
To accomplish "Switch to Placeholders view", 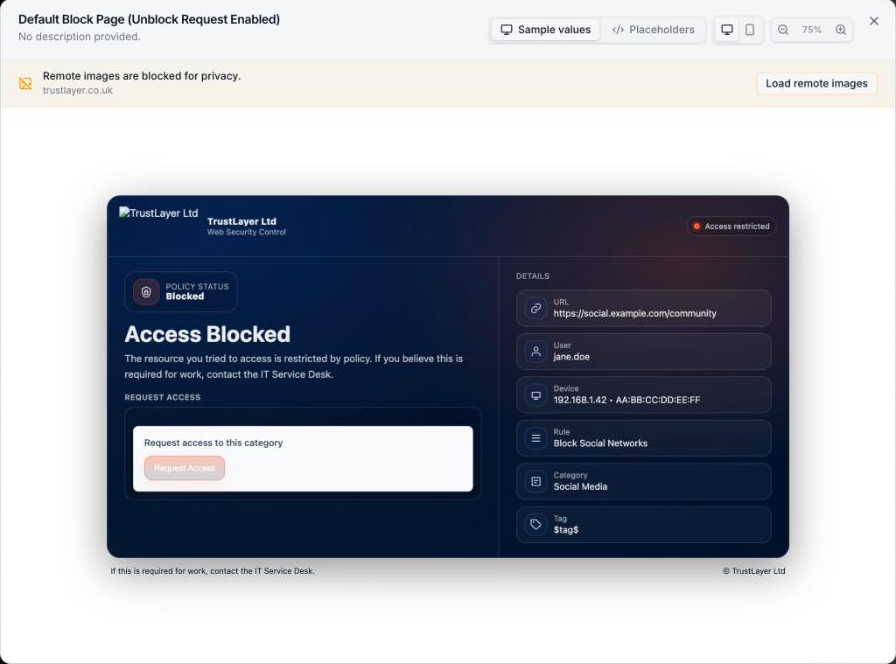I will [653, 30].
